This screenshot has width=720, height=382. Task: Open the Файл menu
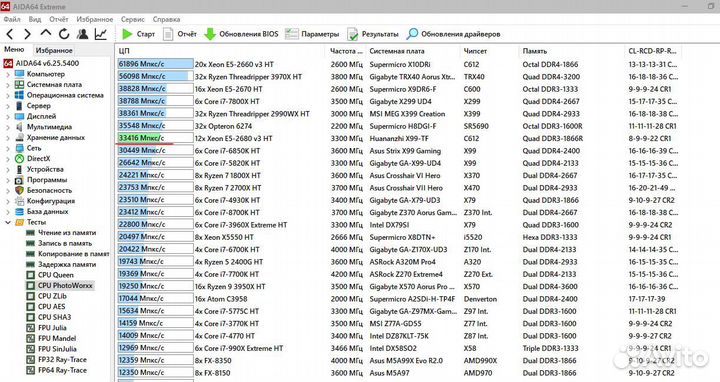(12, 19)
